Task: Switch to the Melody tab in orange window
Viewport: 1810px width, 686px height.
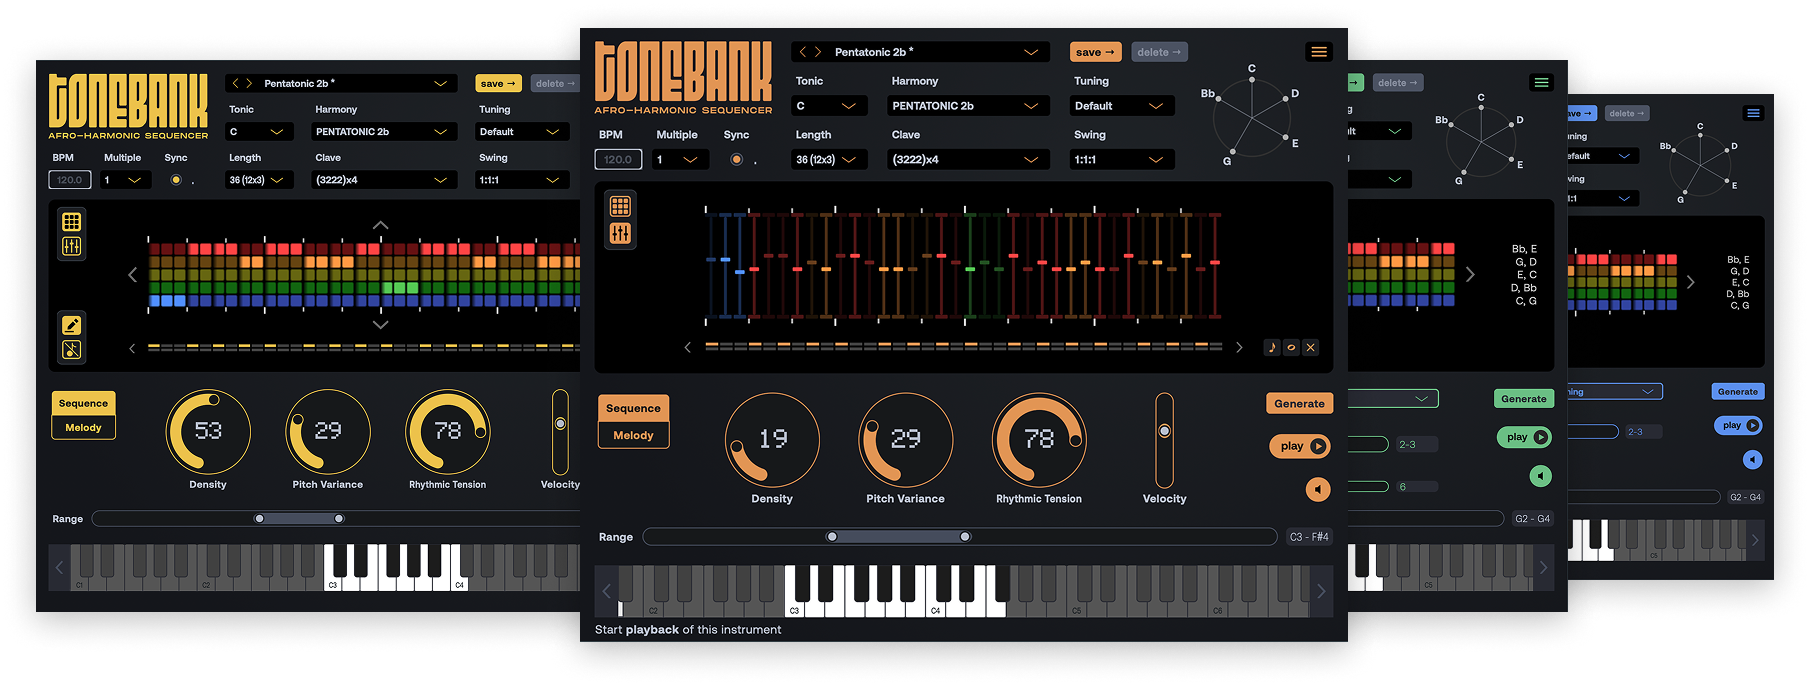Action: point(633,436)
